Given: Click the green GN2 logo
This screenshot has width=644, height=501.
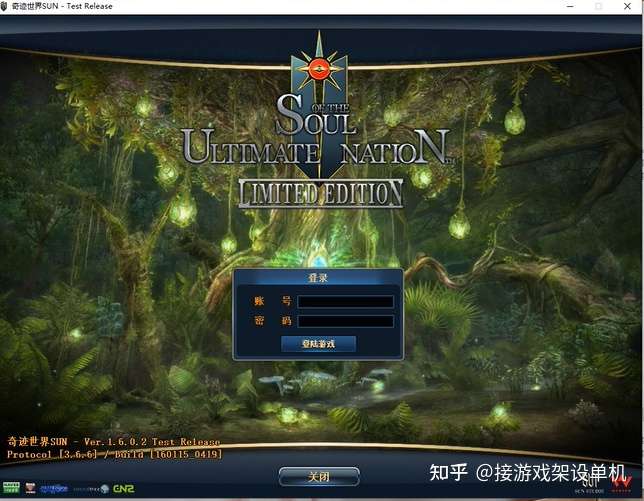Looking at the screenshot, I should tap(123, 489).
